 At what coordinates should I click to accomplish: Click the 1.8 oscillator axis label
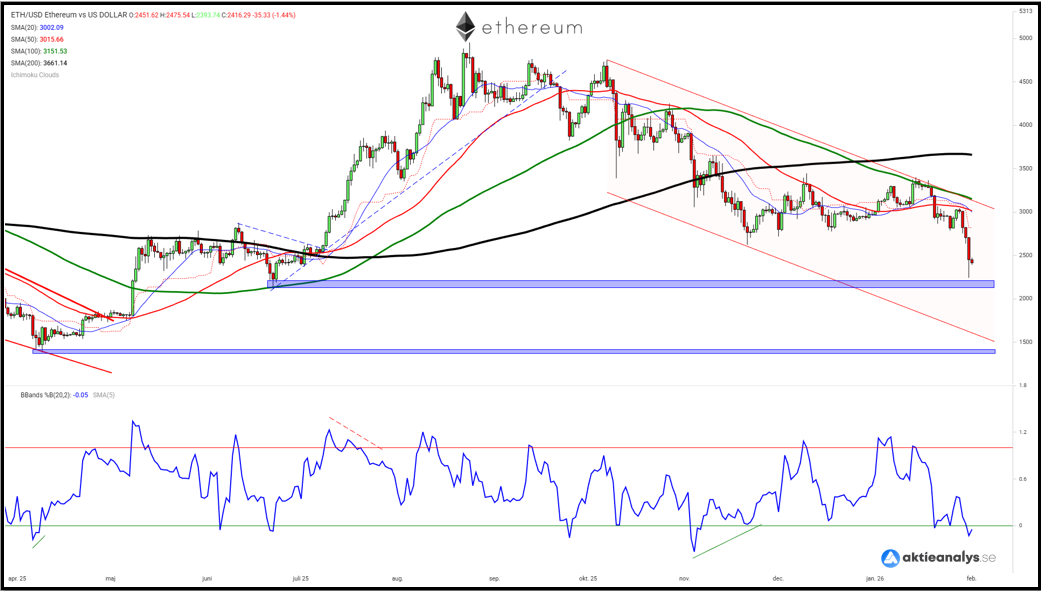point(1022,385)
